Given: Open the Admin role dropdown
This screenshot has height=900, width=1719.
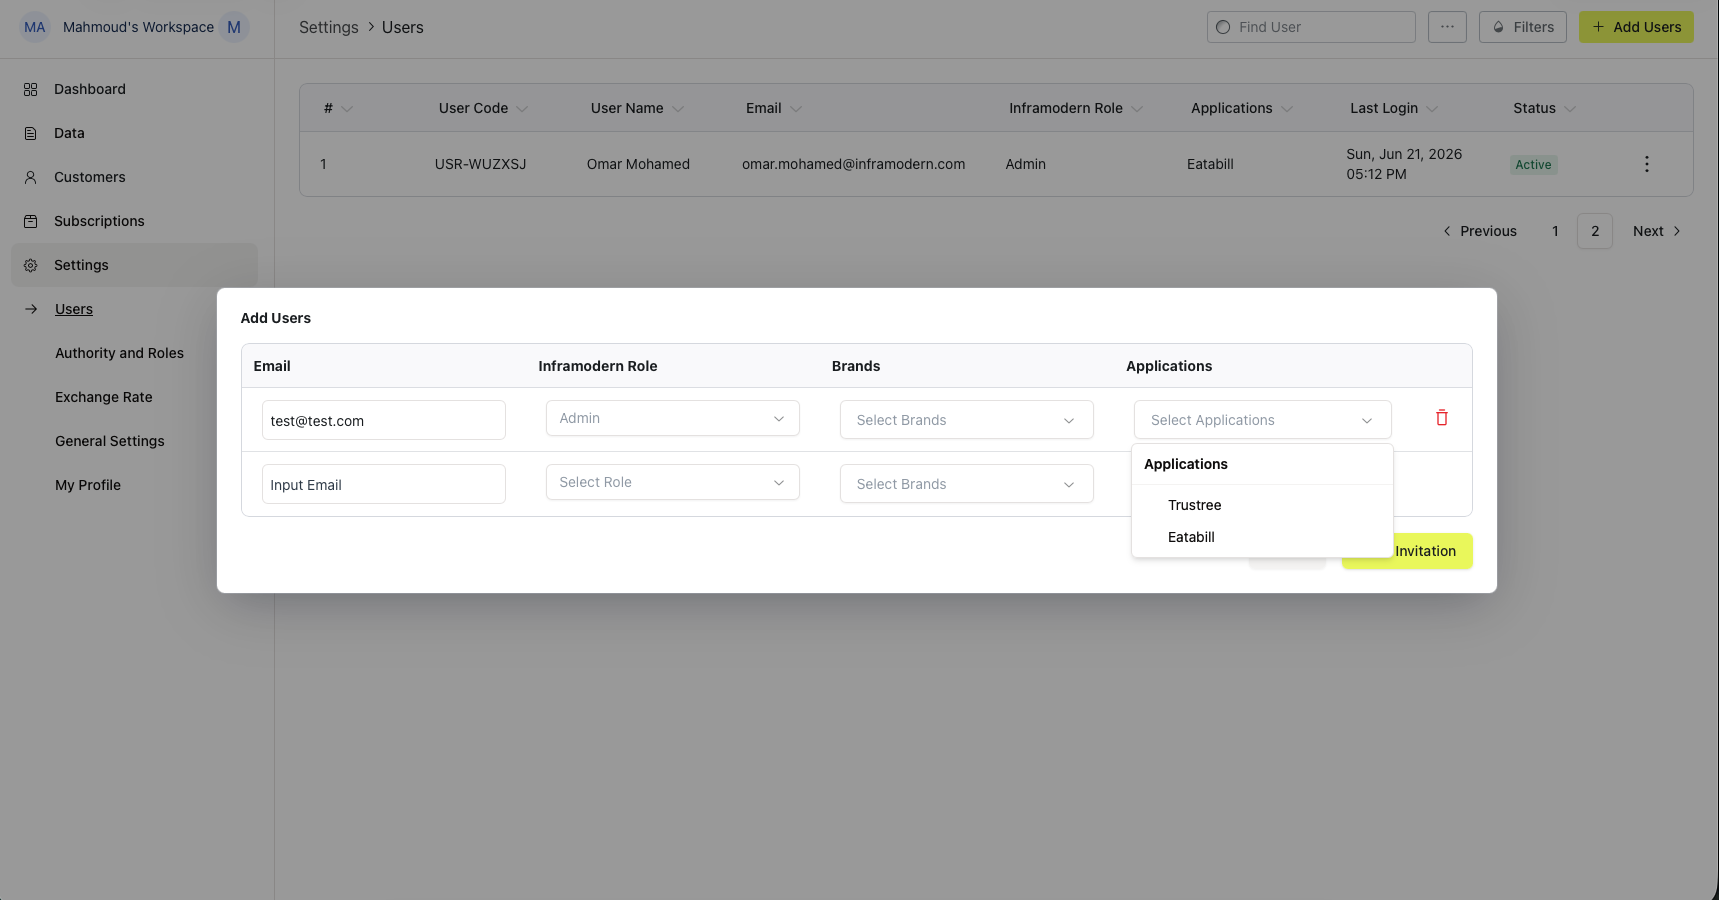Looking at the screenshot, I should (x=672, y=418).
